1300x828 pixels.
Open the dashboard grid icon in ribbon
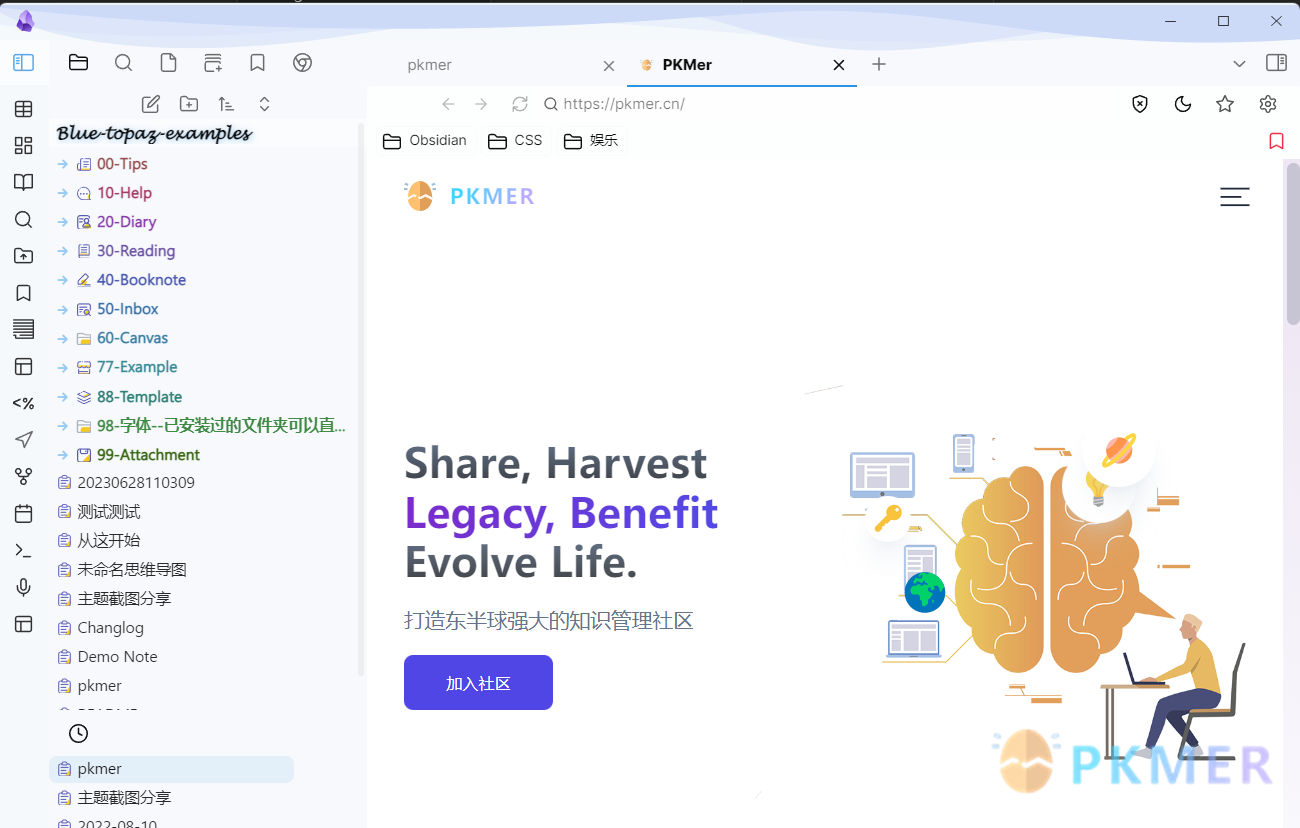[23, 146]
